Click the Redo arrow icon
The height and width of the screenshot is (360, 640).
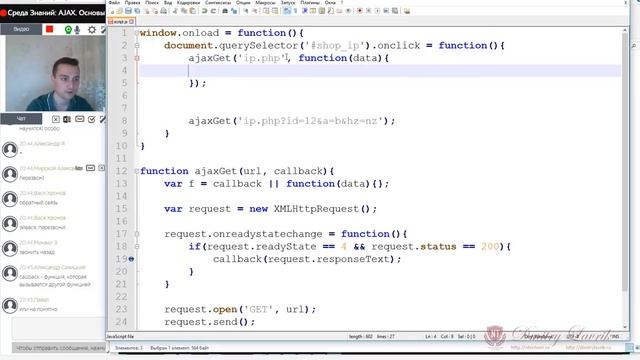(213, 11)
